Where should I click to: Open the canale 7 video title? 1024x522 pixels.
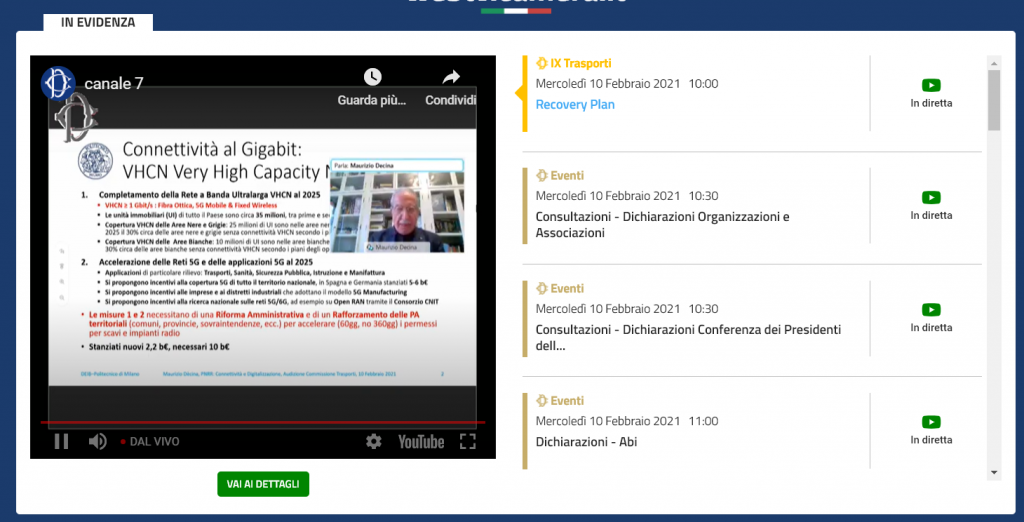tap(114, 84)
